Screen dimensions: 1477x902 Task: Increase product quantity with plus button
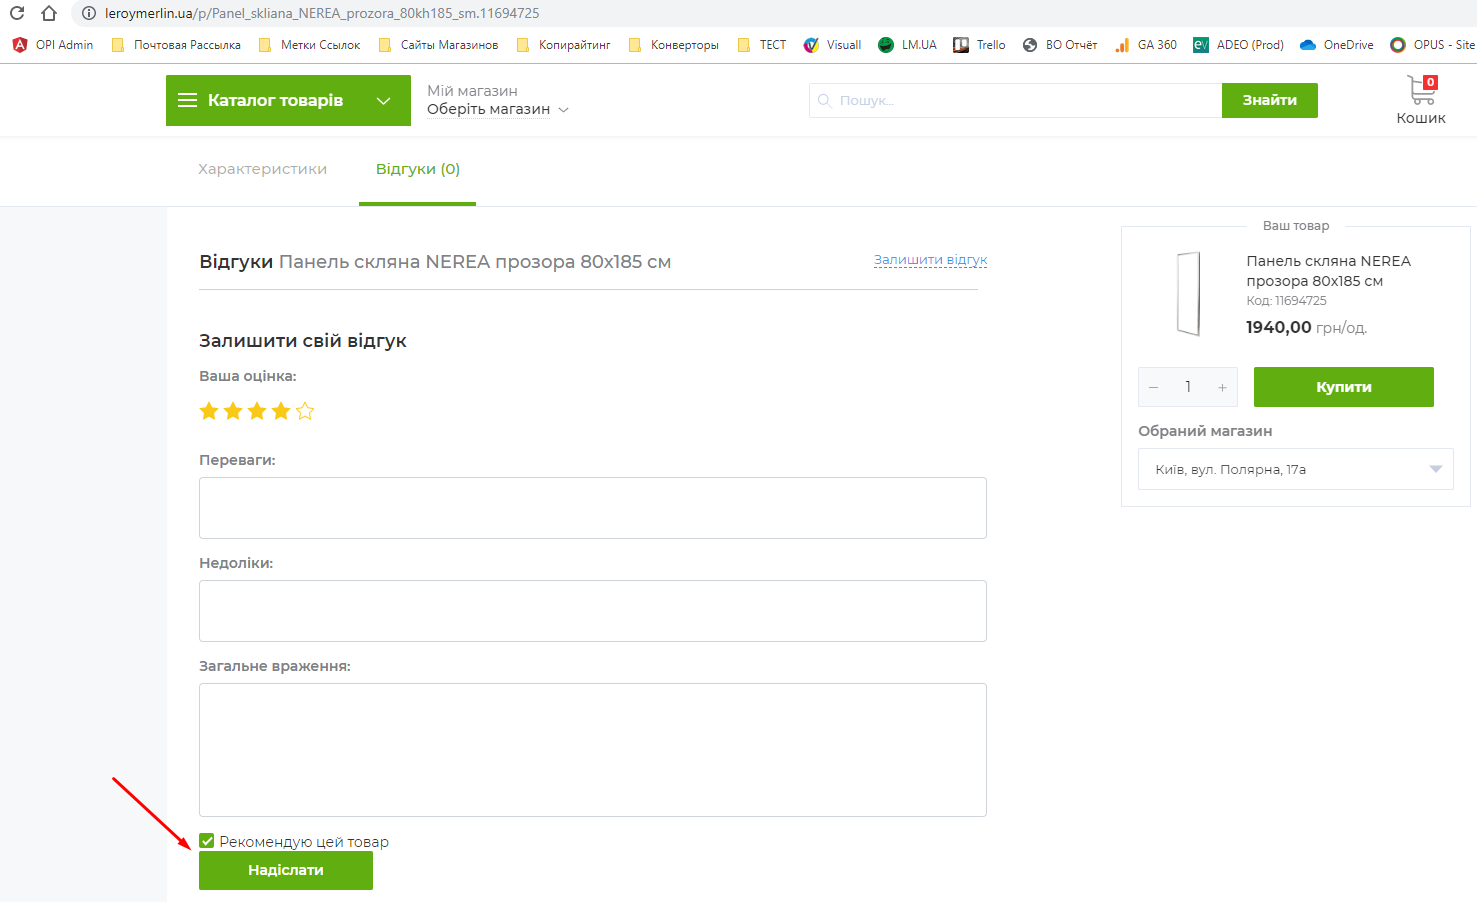(x=1222, y=387)
